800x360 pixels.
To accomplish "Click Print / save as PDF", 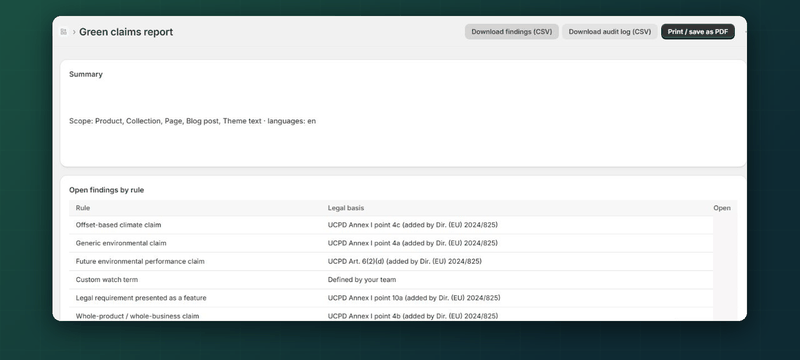I will (x=697, y=32).
